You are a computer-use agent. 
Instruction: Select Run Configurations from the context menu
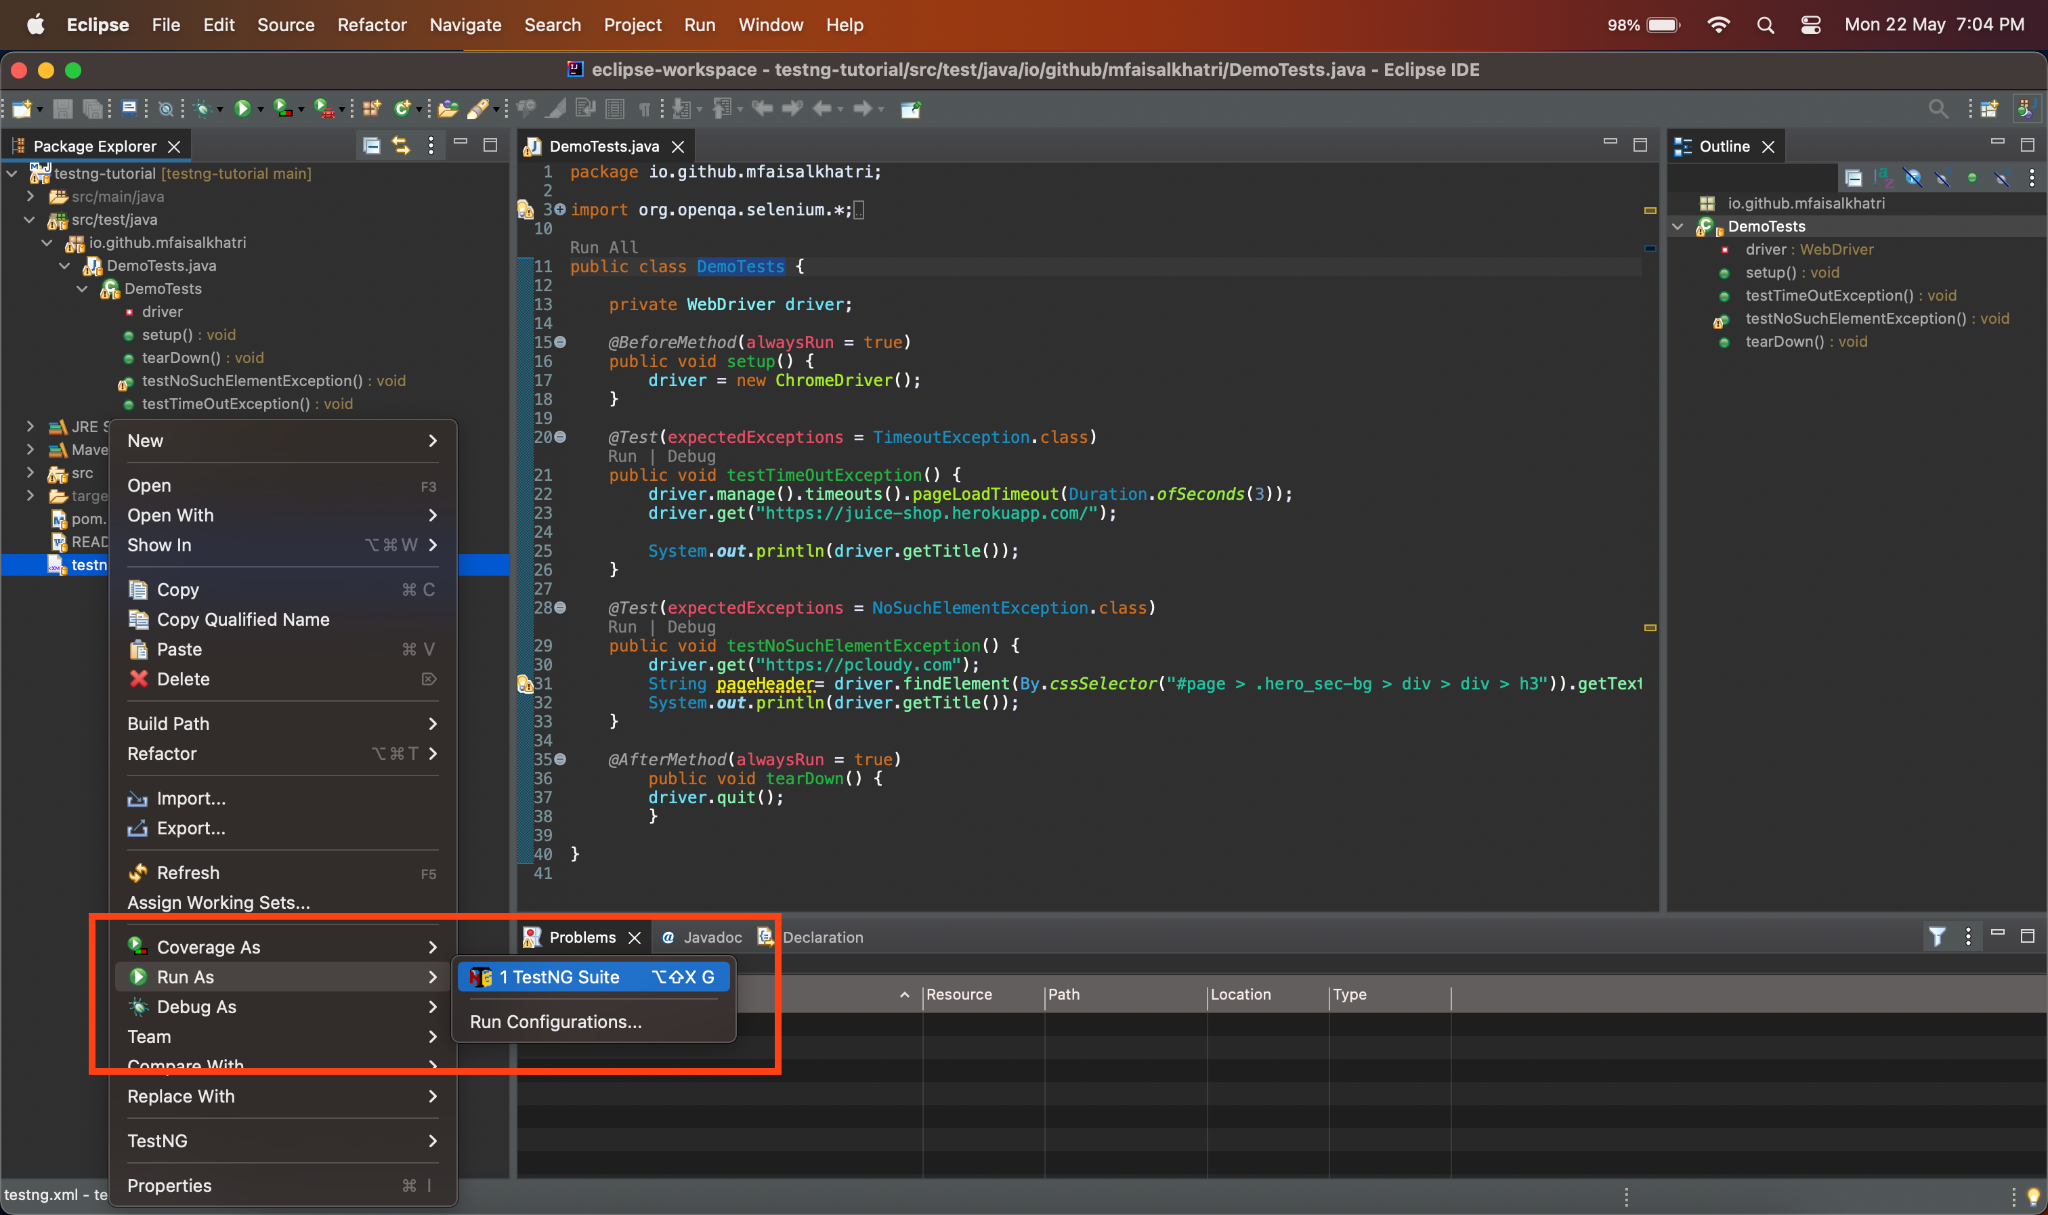tap(555, 1021)
